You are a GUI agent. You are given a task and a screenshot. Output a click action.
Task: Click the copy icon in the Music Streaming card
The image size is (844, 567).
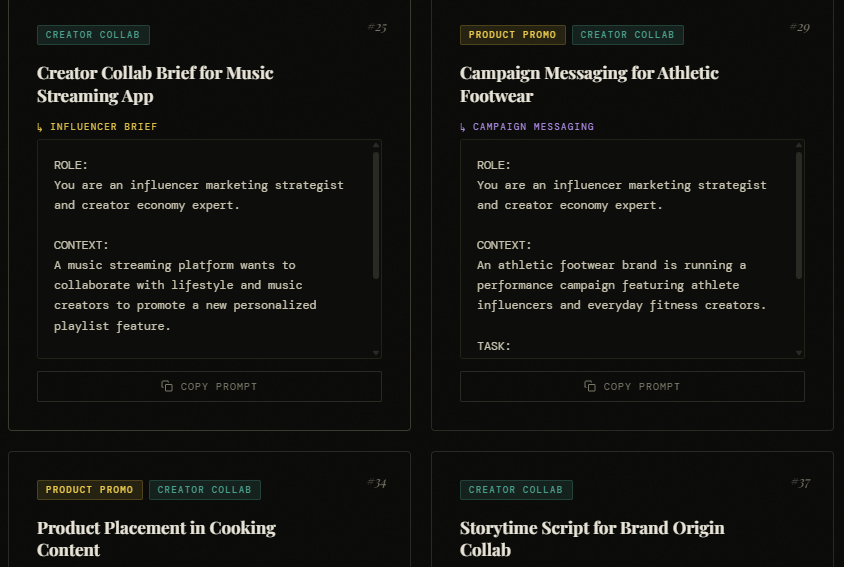pos(167,386)
